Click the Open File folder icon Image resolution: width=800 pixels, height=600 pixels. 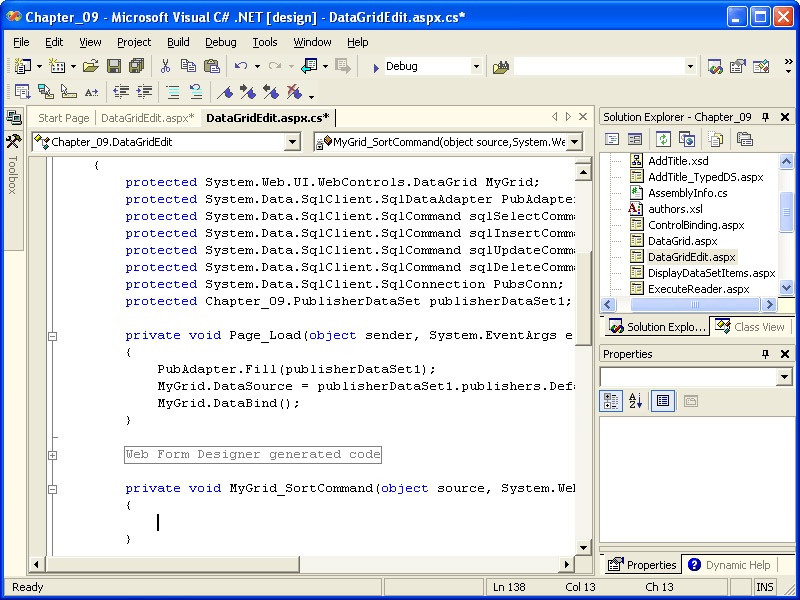pos(91,66)
